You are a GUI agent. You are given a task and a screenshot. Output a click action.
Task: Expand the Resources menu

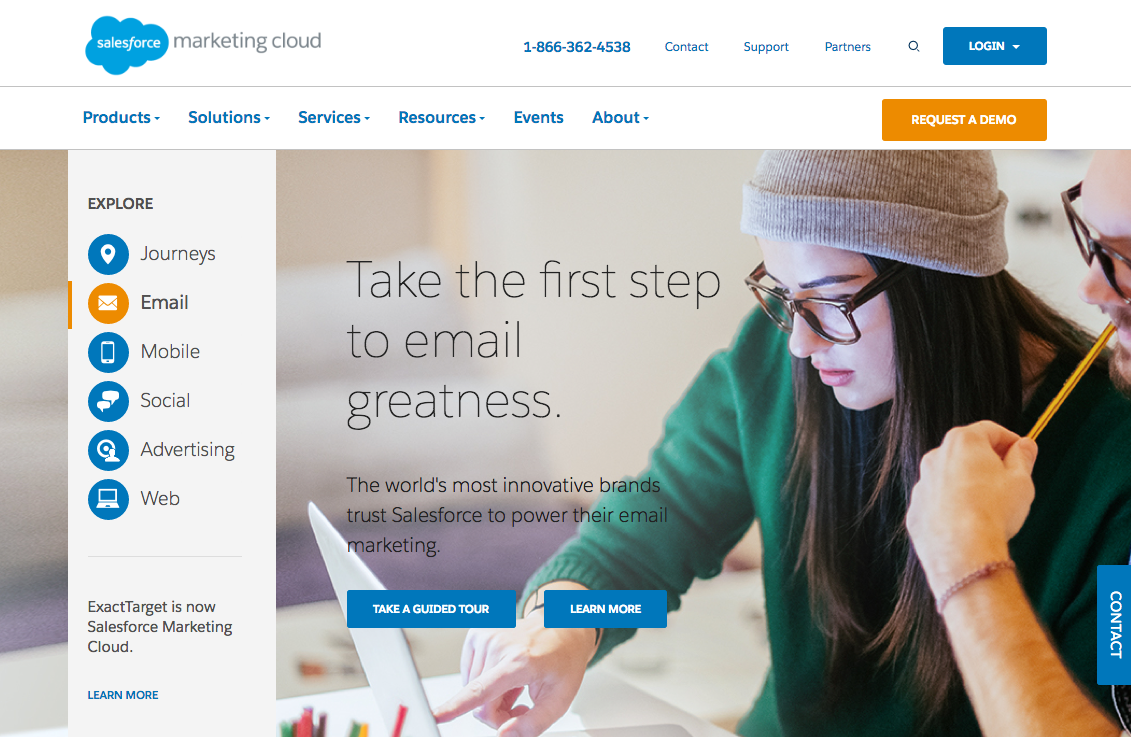pos(441,118)
